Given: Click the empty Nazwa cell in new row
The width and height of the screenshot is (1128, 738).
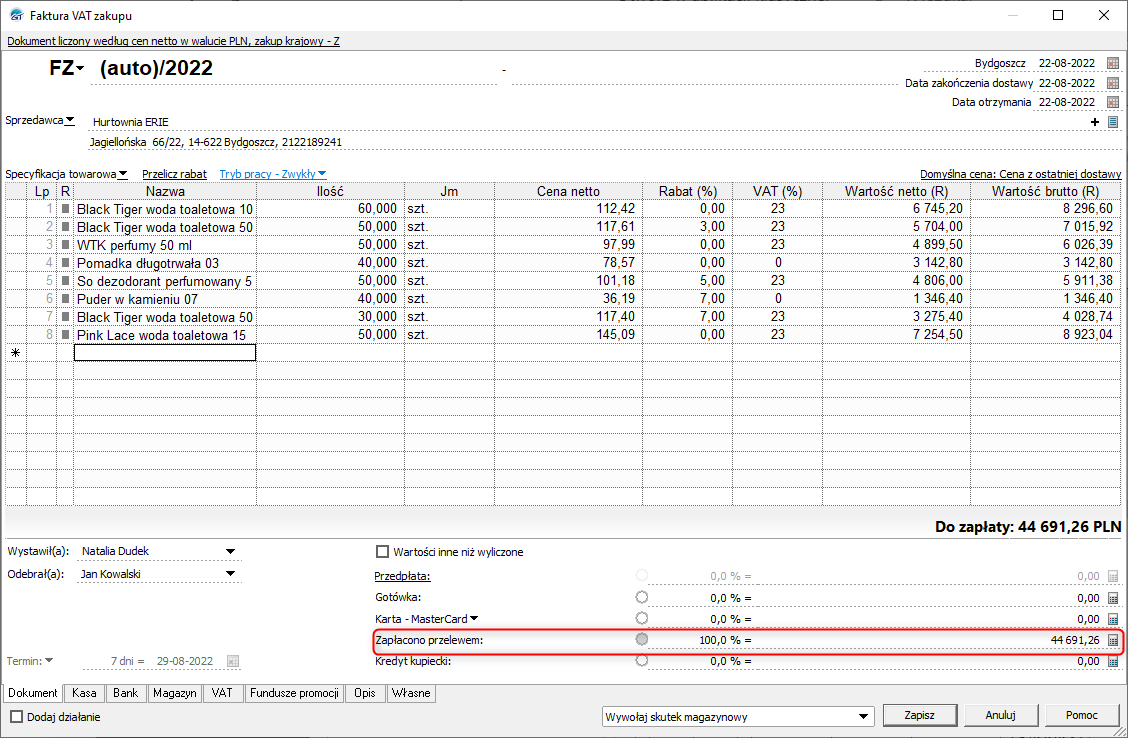Looking at the screenshot, I should click(165, 353).
